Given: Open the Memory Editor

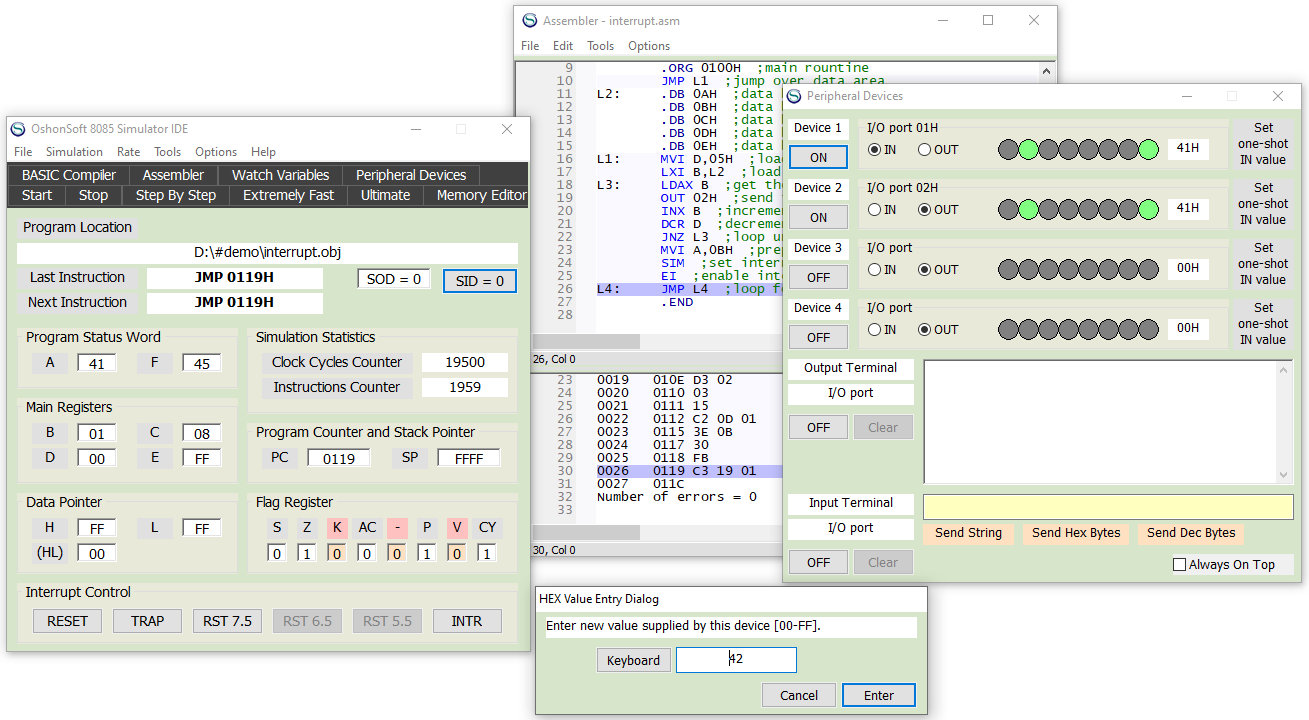Looking at the screenshot, I should point(481,195).
